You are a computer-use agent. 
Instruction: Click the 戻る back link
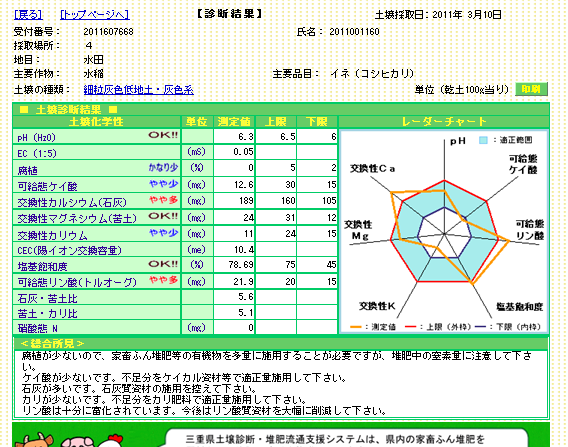[x=28, y=14]
